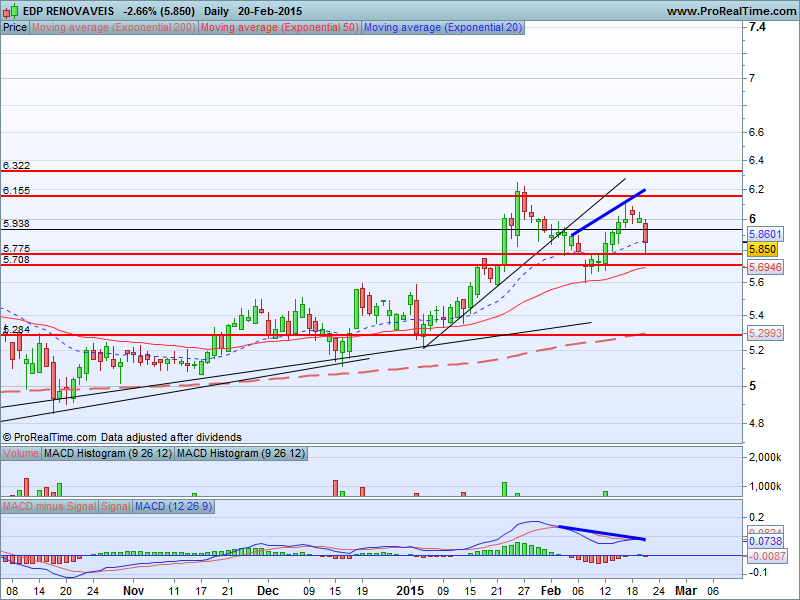Select the Price legend label
This screenshot has width=800, height=600.
click(15, 28)
